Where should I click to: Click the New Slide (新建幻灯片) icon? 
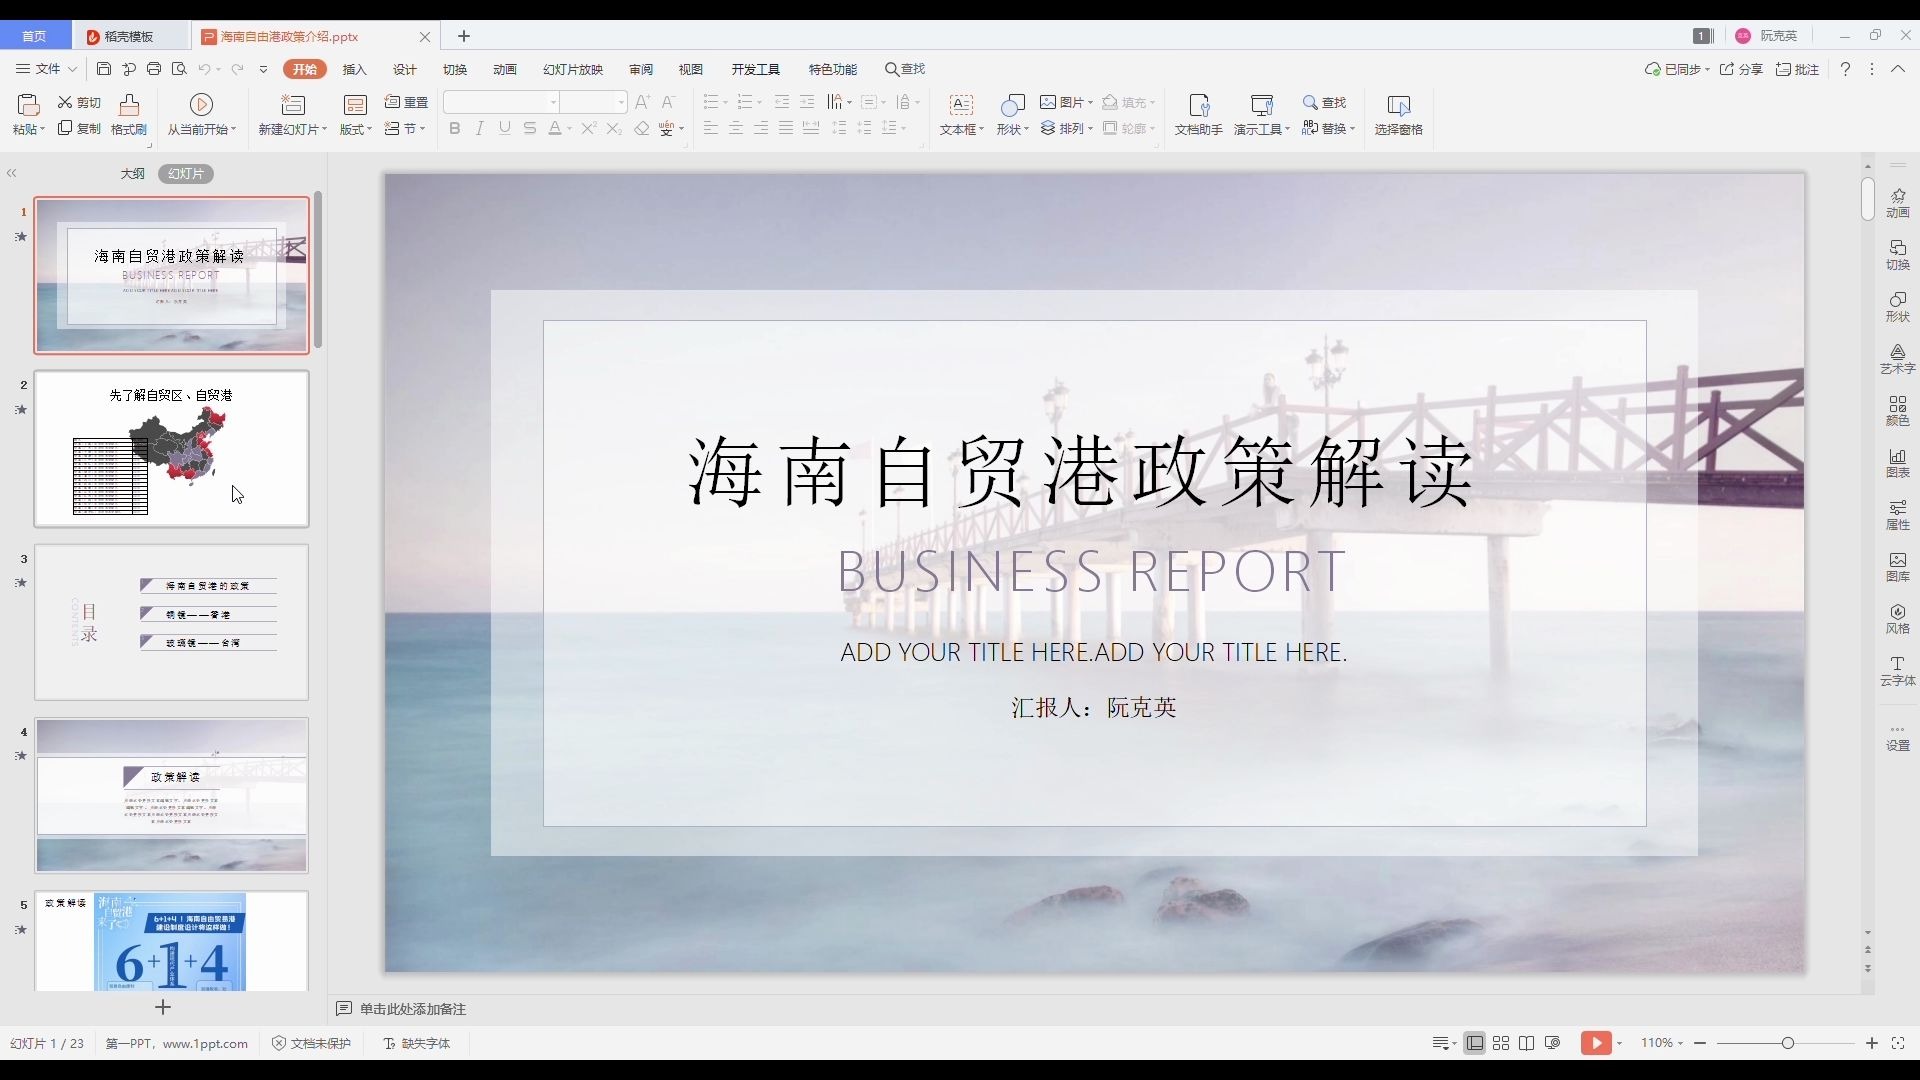[292, 104]
